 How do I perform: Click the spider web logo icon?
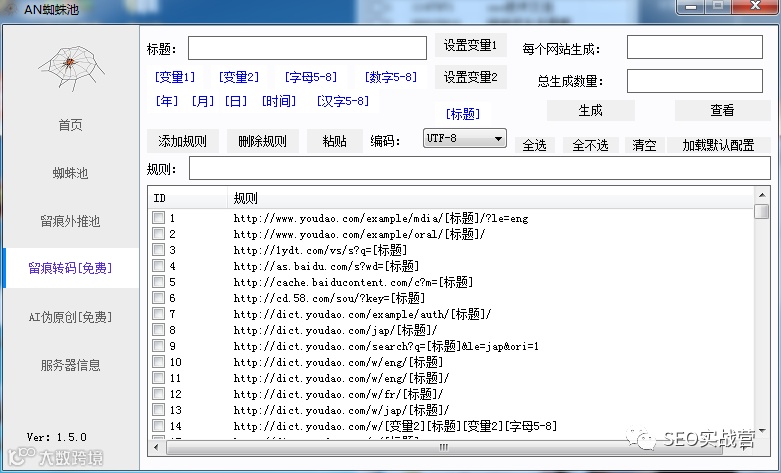coord(71,67)
